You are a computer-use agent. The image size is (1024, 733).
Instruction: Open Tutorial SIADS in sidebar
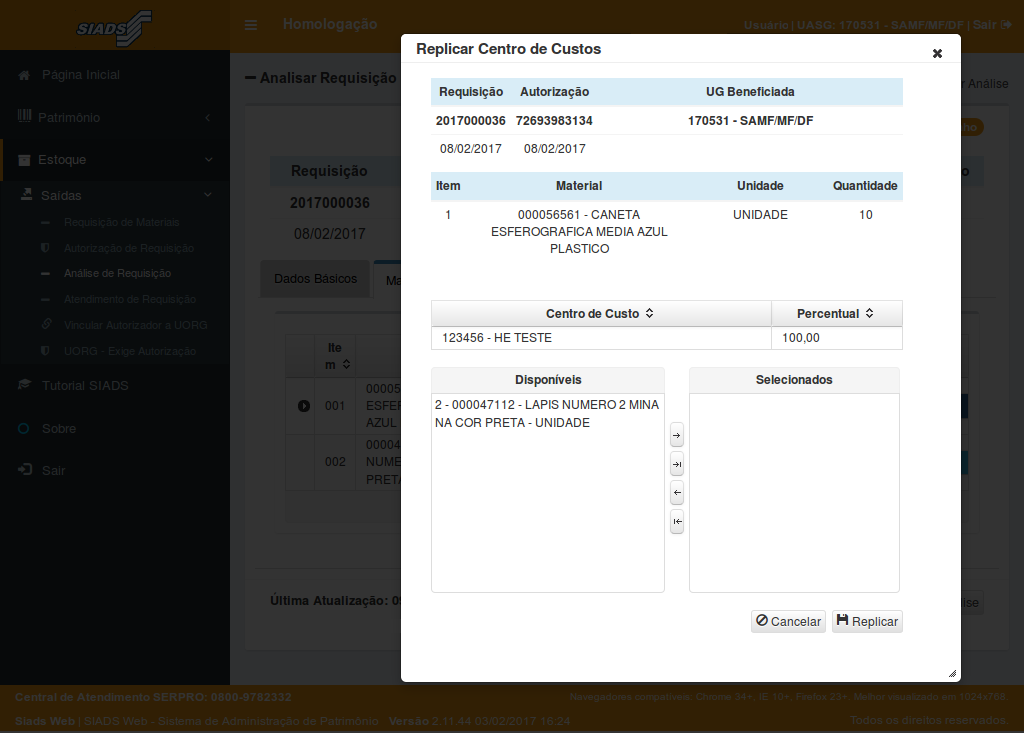click(x=85, y=385)
